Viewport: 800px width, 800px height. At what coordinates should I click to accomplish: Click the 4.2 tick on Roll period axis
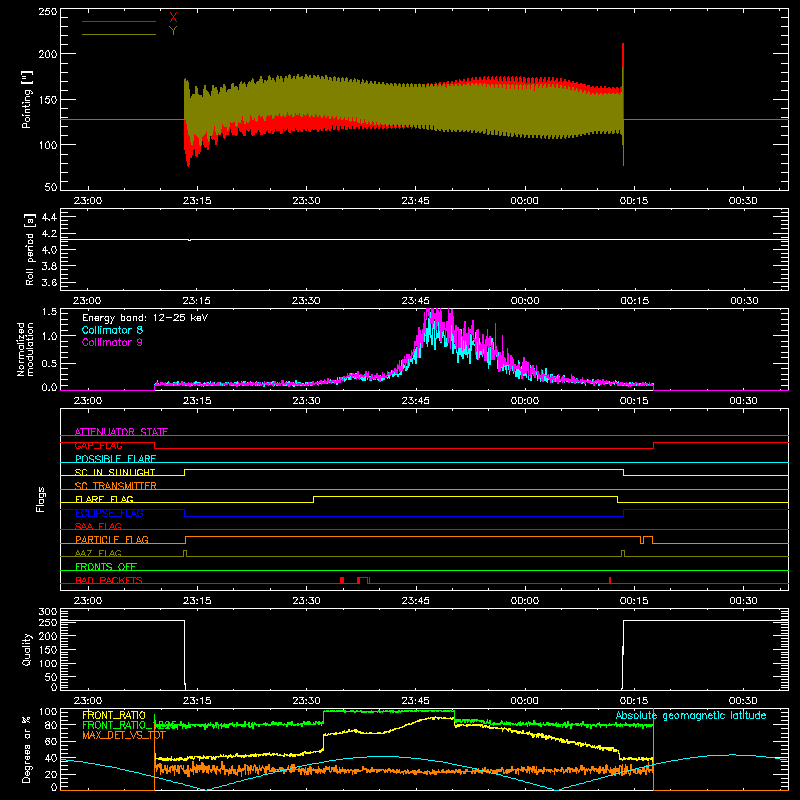(x=49, y=234)
